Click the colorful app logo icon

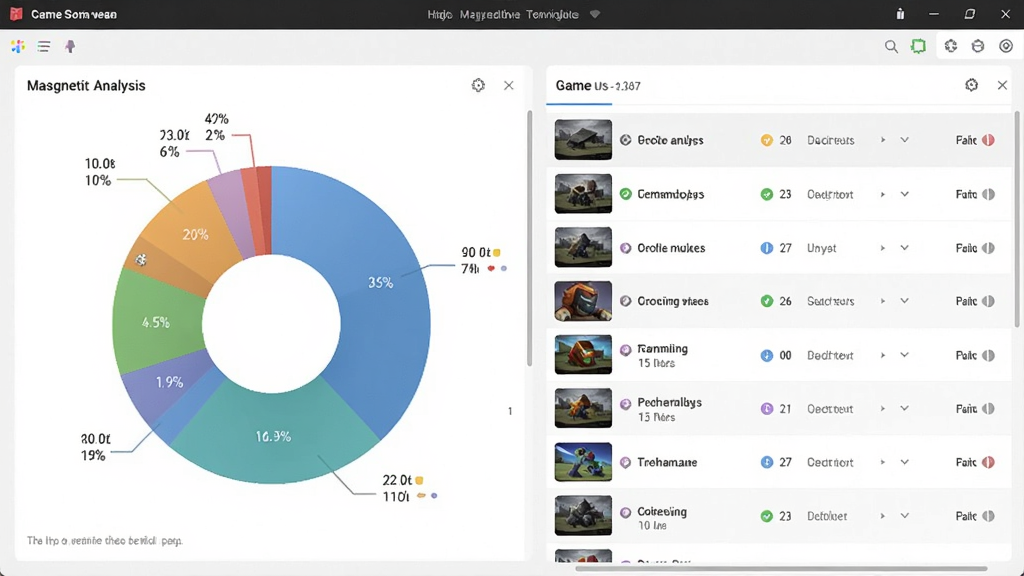(x=18, y=46)
